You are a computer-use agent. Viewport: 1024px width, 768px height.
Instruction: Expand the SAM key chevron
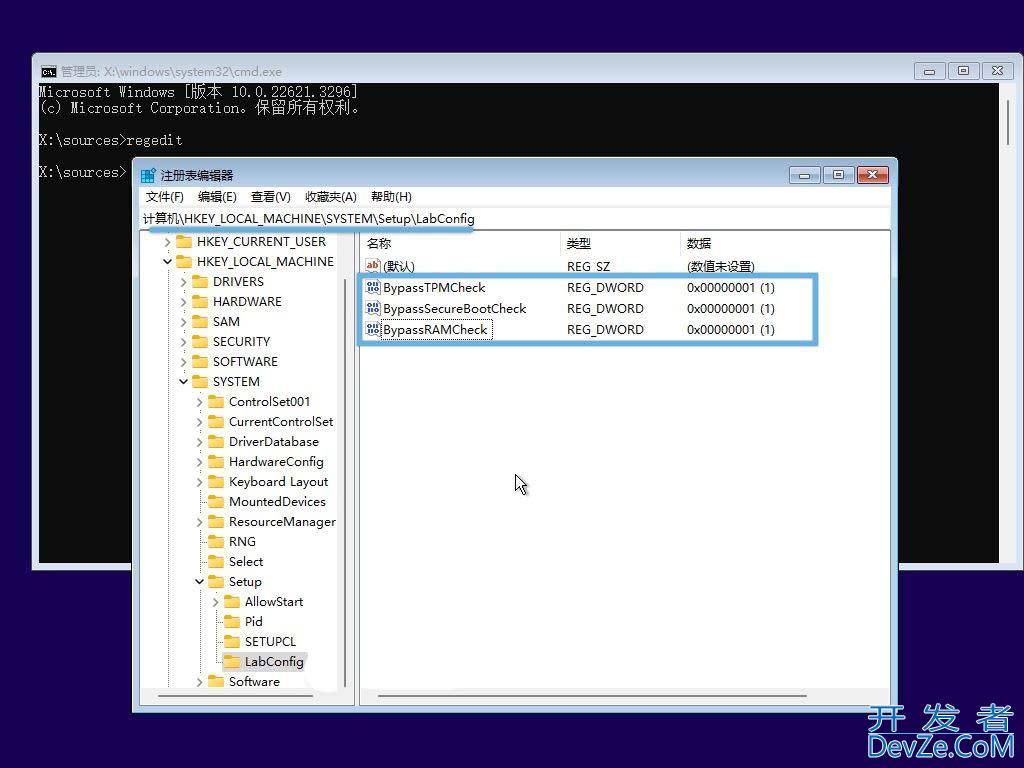(184, 322)
